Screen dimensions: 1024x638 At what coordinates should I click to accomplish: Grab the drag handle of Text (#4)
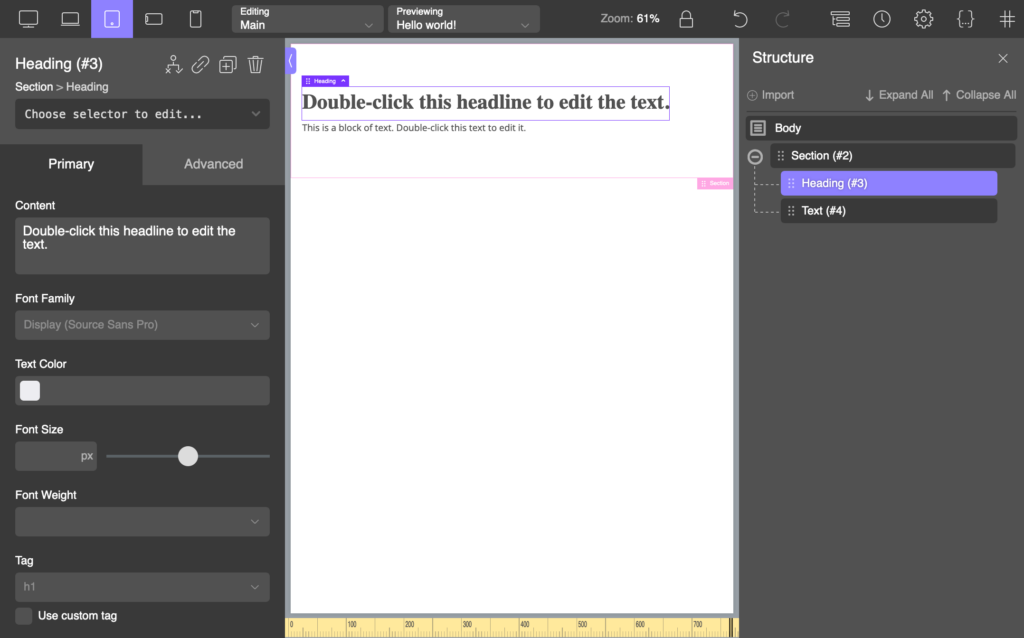click(x=791, y=210)
